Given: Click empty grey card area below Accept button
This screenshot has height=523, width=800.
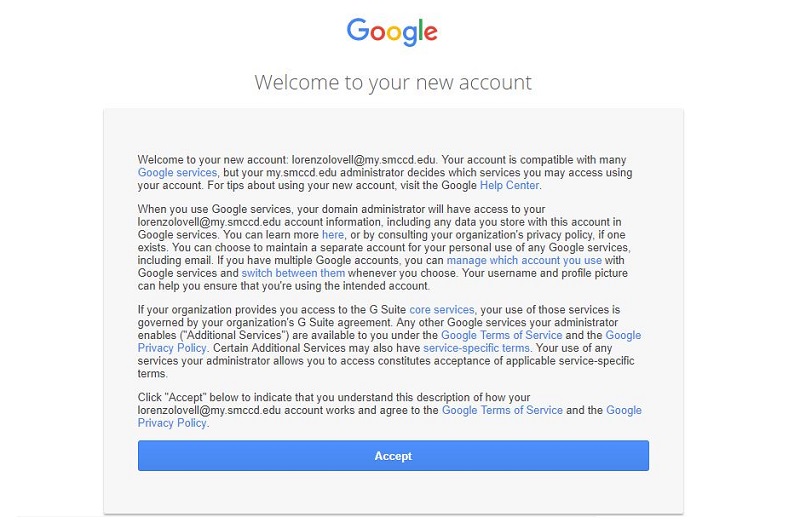Looking at the screenshot, I should [x=393, y=492].
